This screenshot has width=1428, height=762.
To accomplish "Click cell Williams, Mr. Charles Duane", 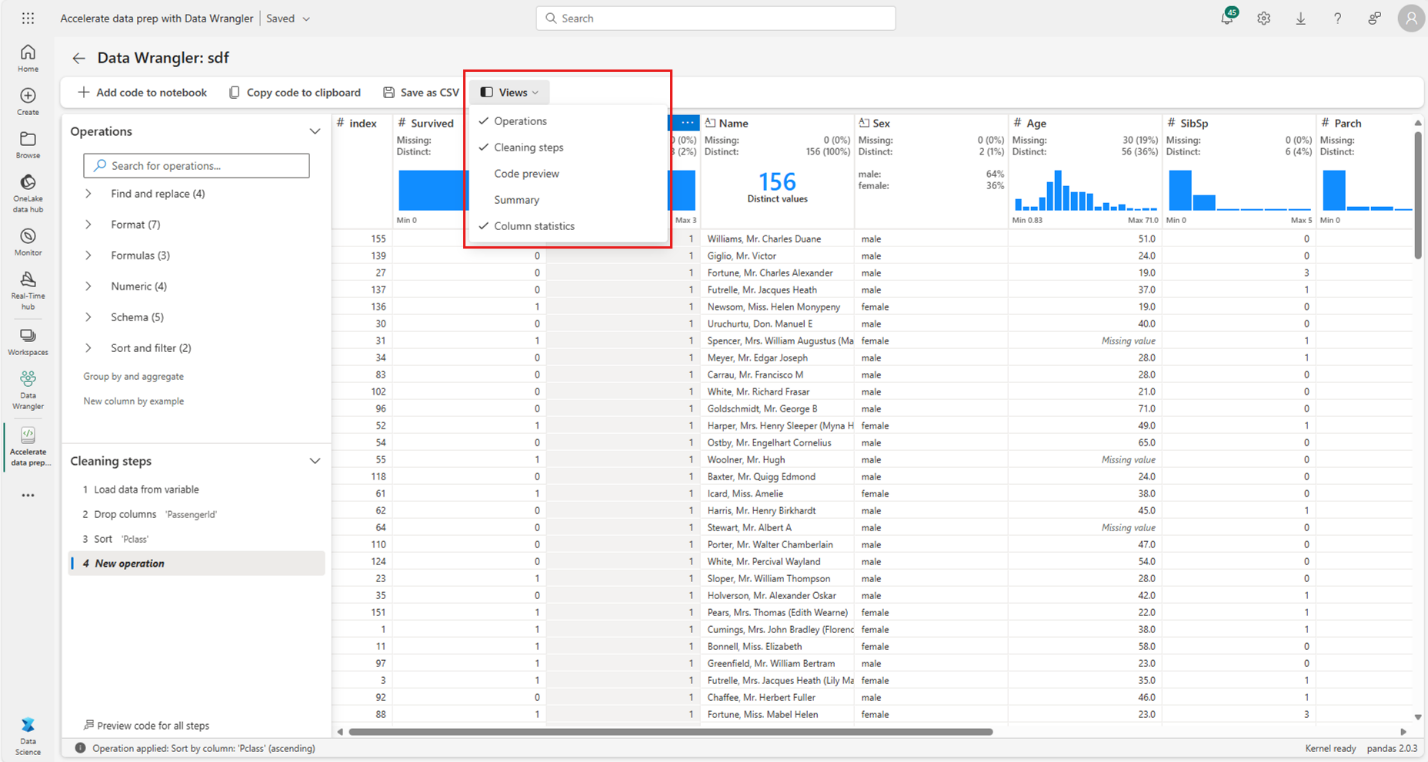I will [x=777, y=239].
